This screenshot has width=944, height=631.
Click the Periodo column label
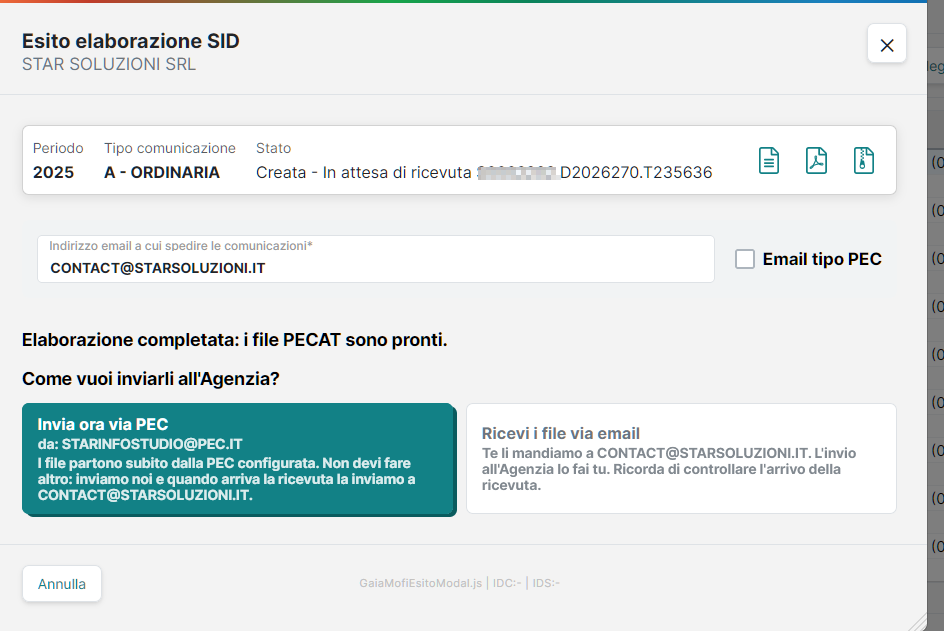[x=58, y=148]
